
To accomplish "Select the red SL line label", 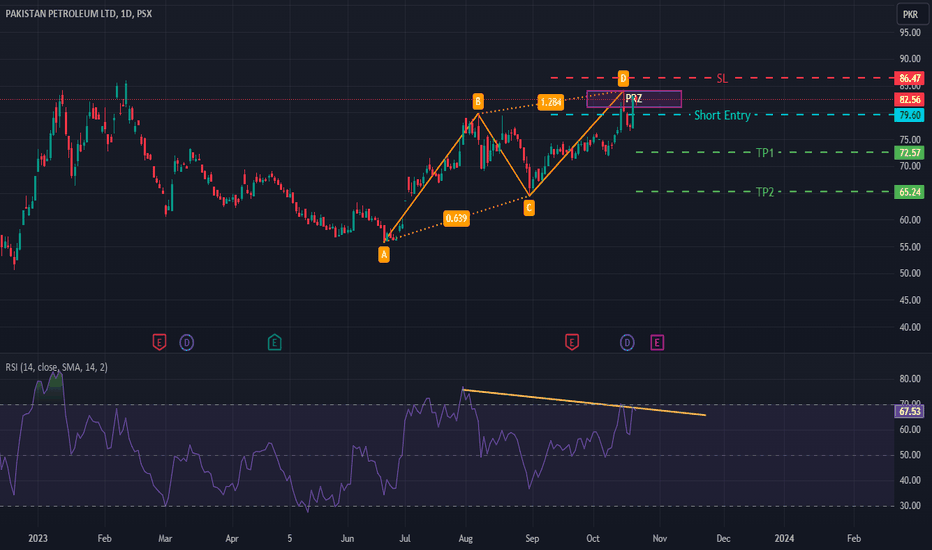I will (x=722, y=78).
